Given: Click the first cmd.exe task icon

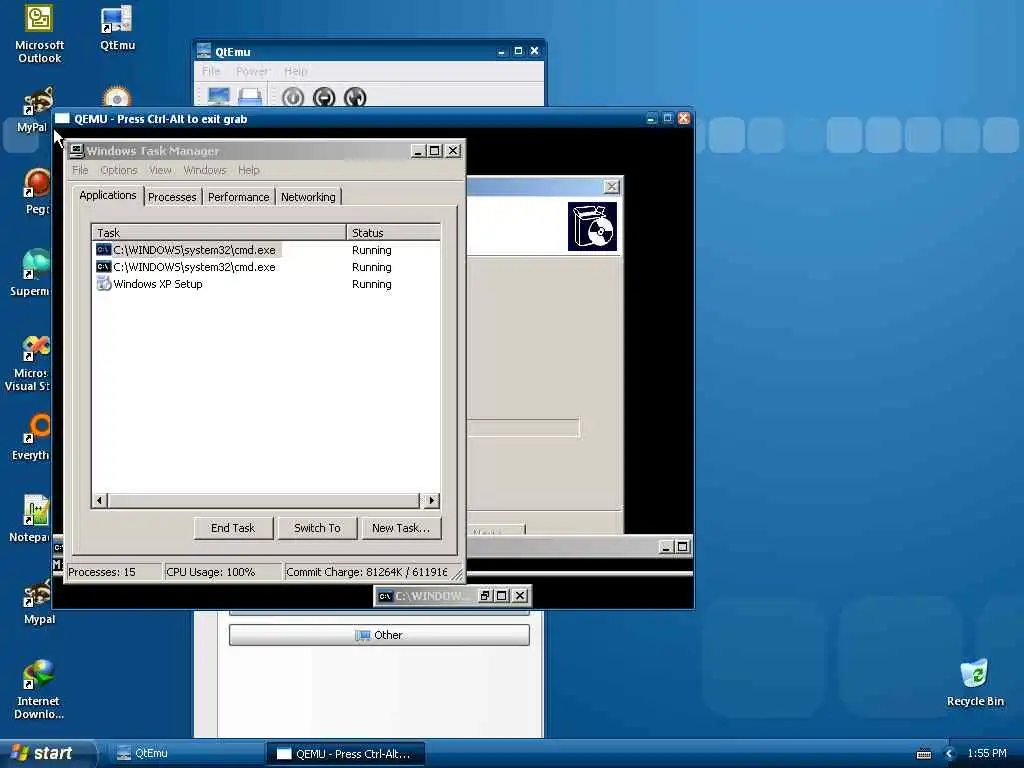Looking at the screenshot, I should [x=103, y=250].
